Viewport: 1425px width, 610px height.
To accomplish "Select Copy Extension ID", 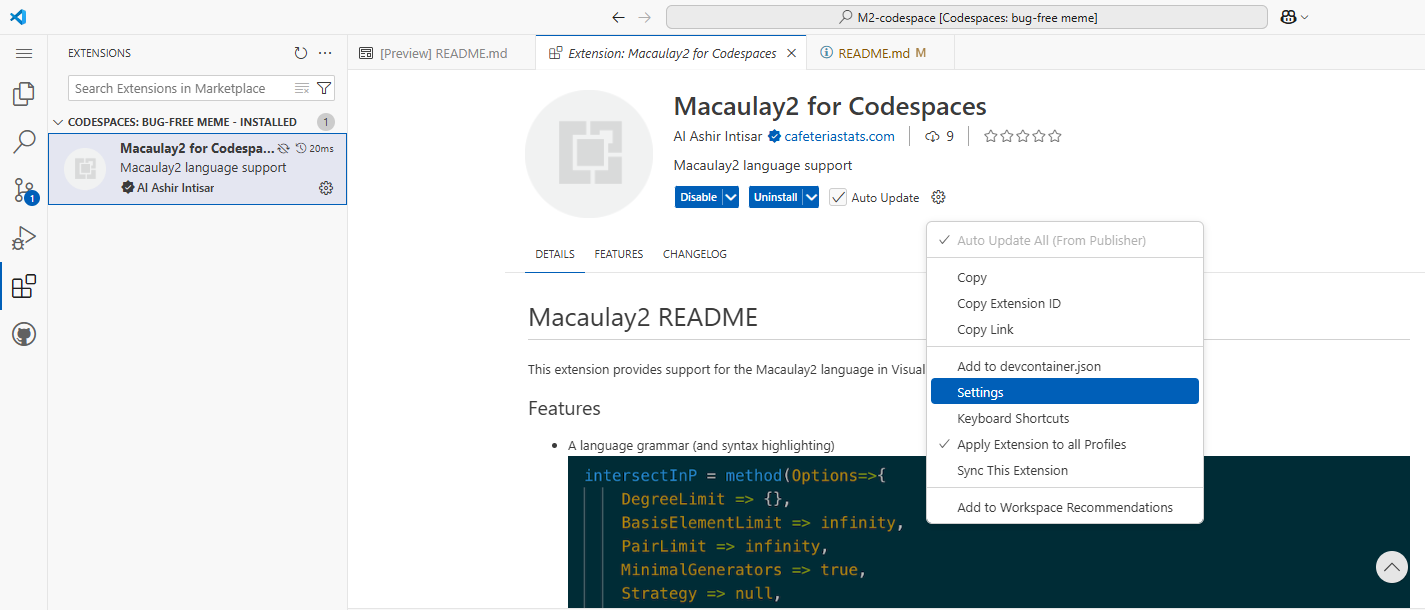I will (x=1065, y=303).
